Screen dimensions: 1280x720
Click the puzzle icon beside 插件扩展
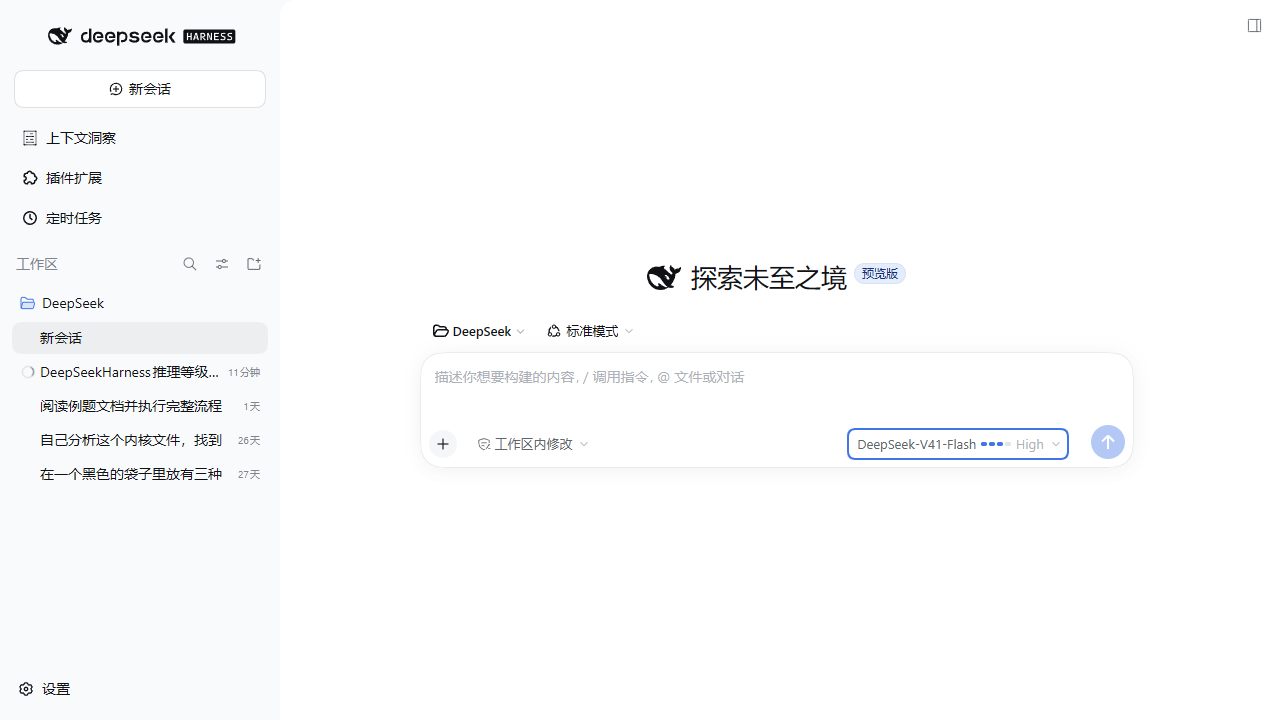(x=30, y=178)
